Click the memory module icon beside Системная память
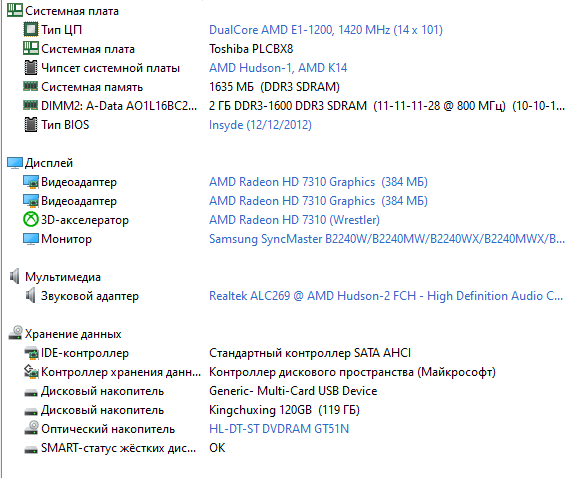Image resolution: width=574 pixels, height=478 pixels. pos(30,86)
